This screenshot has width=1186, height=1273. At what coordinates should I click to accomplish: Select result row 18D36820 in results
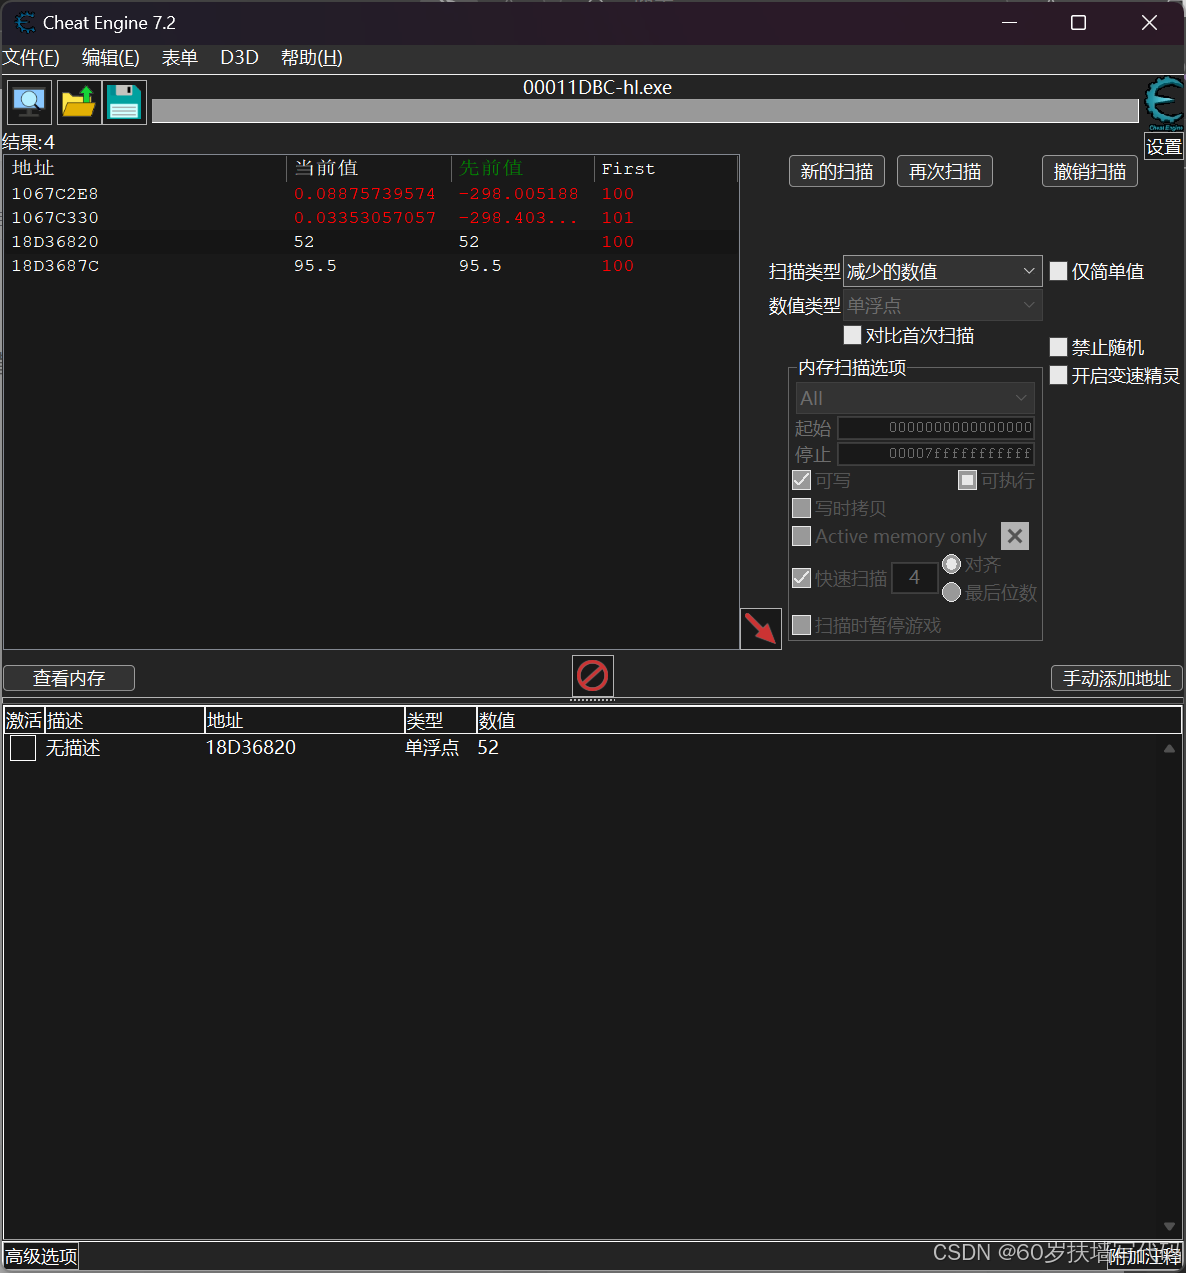[x=371, y=242]
